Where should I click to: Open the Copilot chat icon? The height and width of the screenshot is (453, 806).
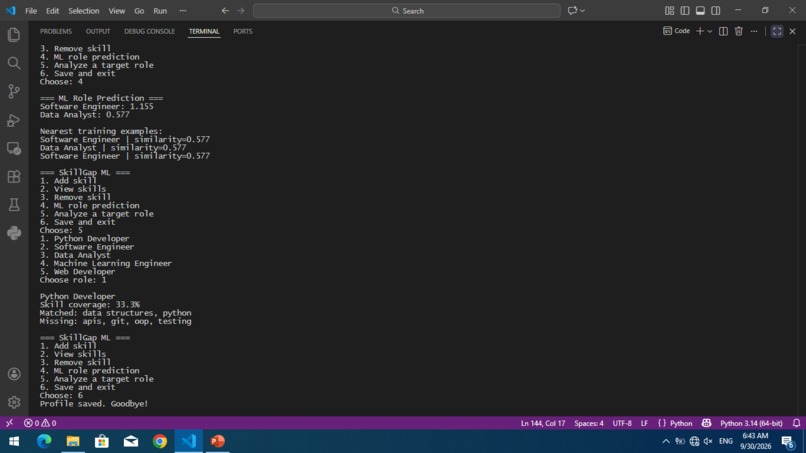pyautogui.click(x=572, y=10)
